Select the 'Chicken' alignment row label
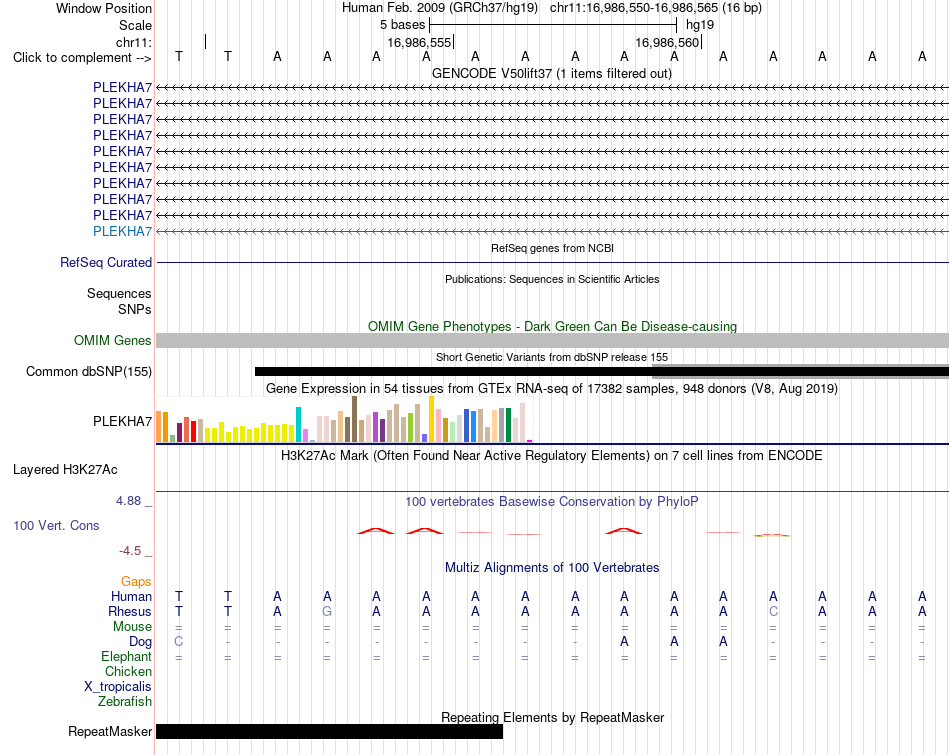 pyautogui.click(x=128, y=671)
